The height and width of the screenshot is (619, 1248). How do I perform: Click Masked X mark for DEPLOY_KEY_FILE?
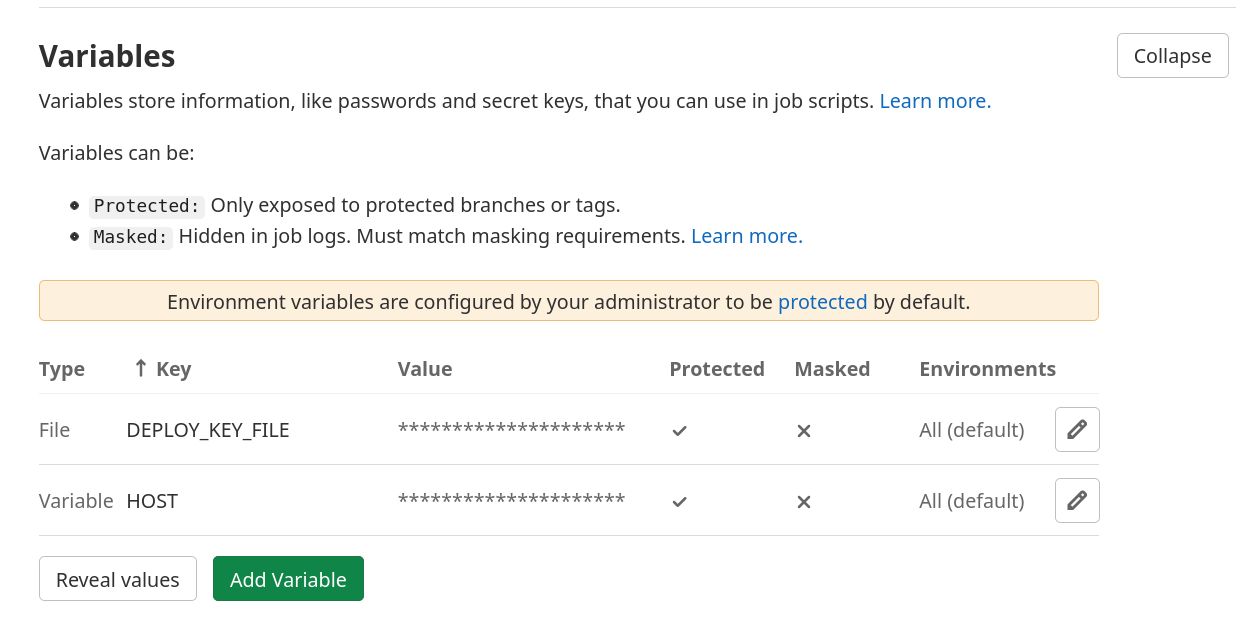pyautogui.click(x=803, y=431)
